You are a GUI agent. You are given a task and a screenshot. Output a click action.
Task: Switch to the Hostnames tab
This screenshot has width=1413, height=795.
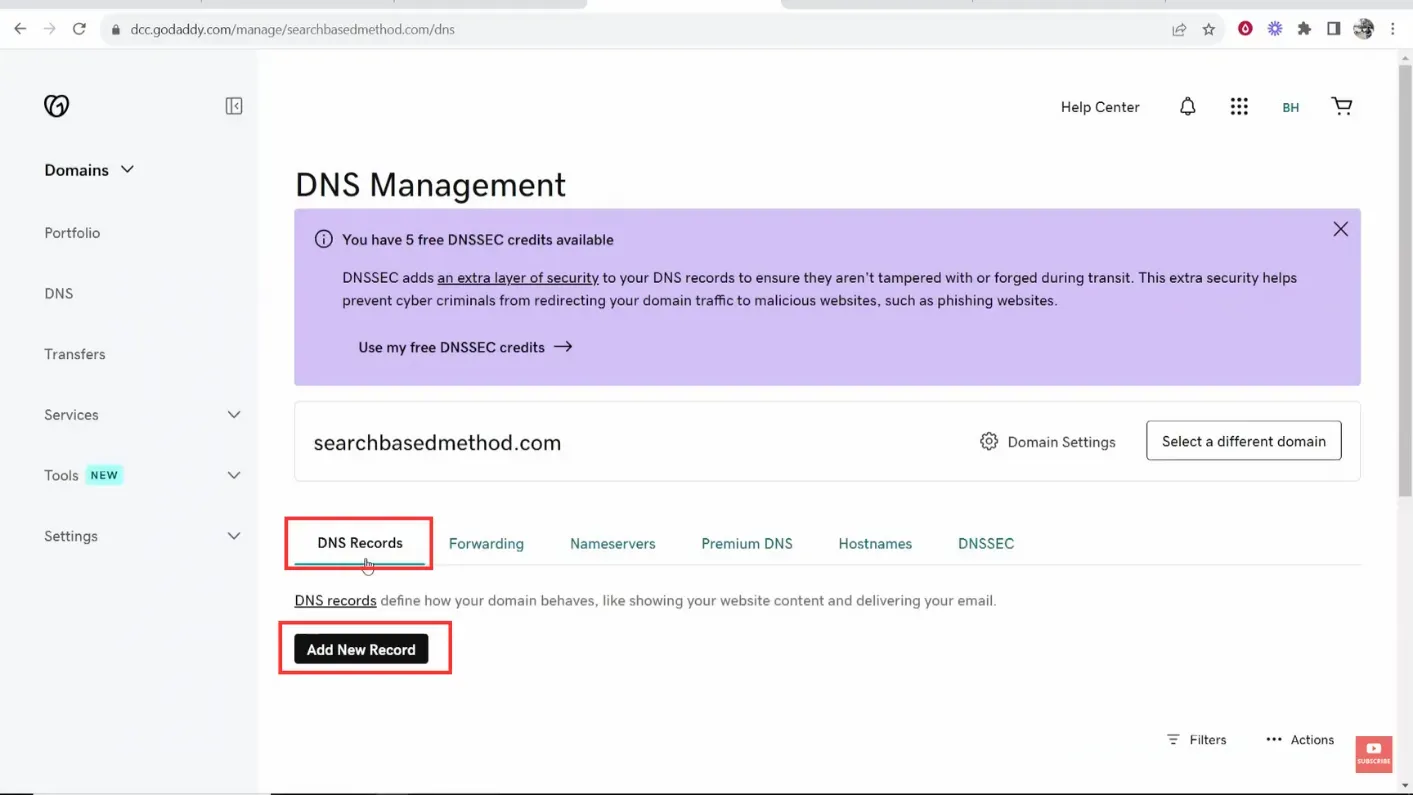coord(875,544)
